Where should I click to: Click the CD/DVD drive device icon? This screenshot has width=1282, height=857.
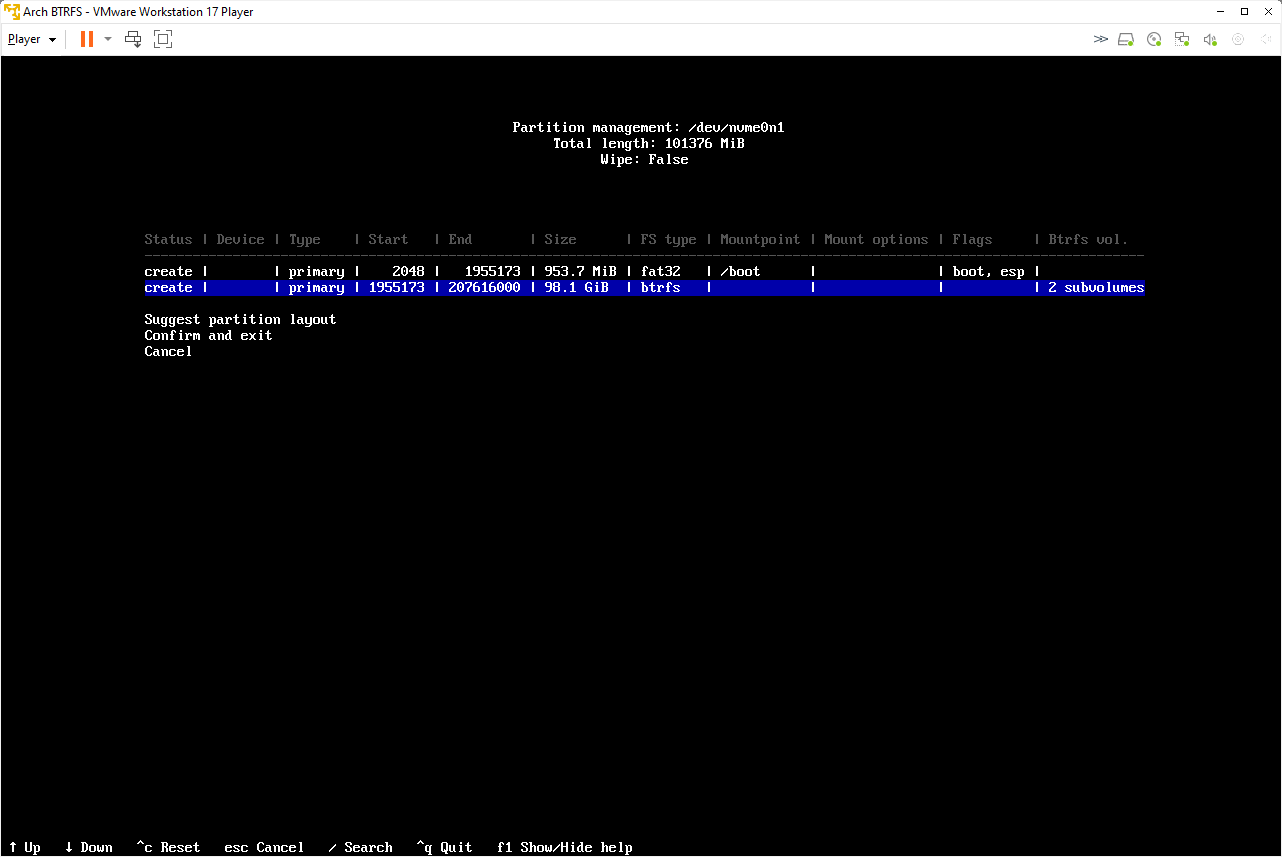pyautogui.click(x=1154, y=39)
